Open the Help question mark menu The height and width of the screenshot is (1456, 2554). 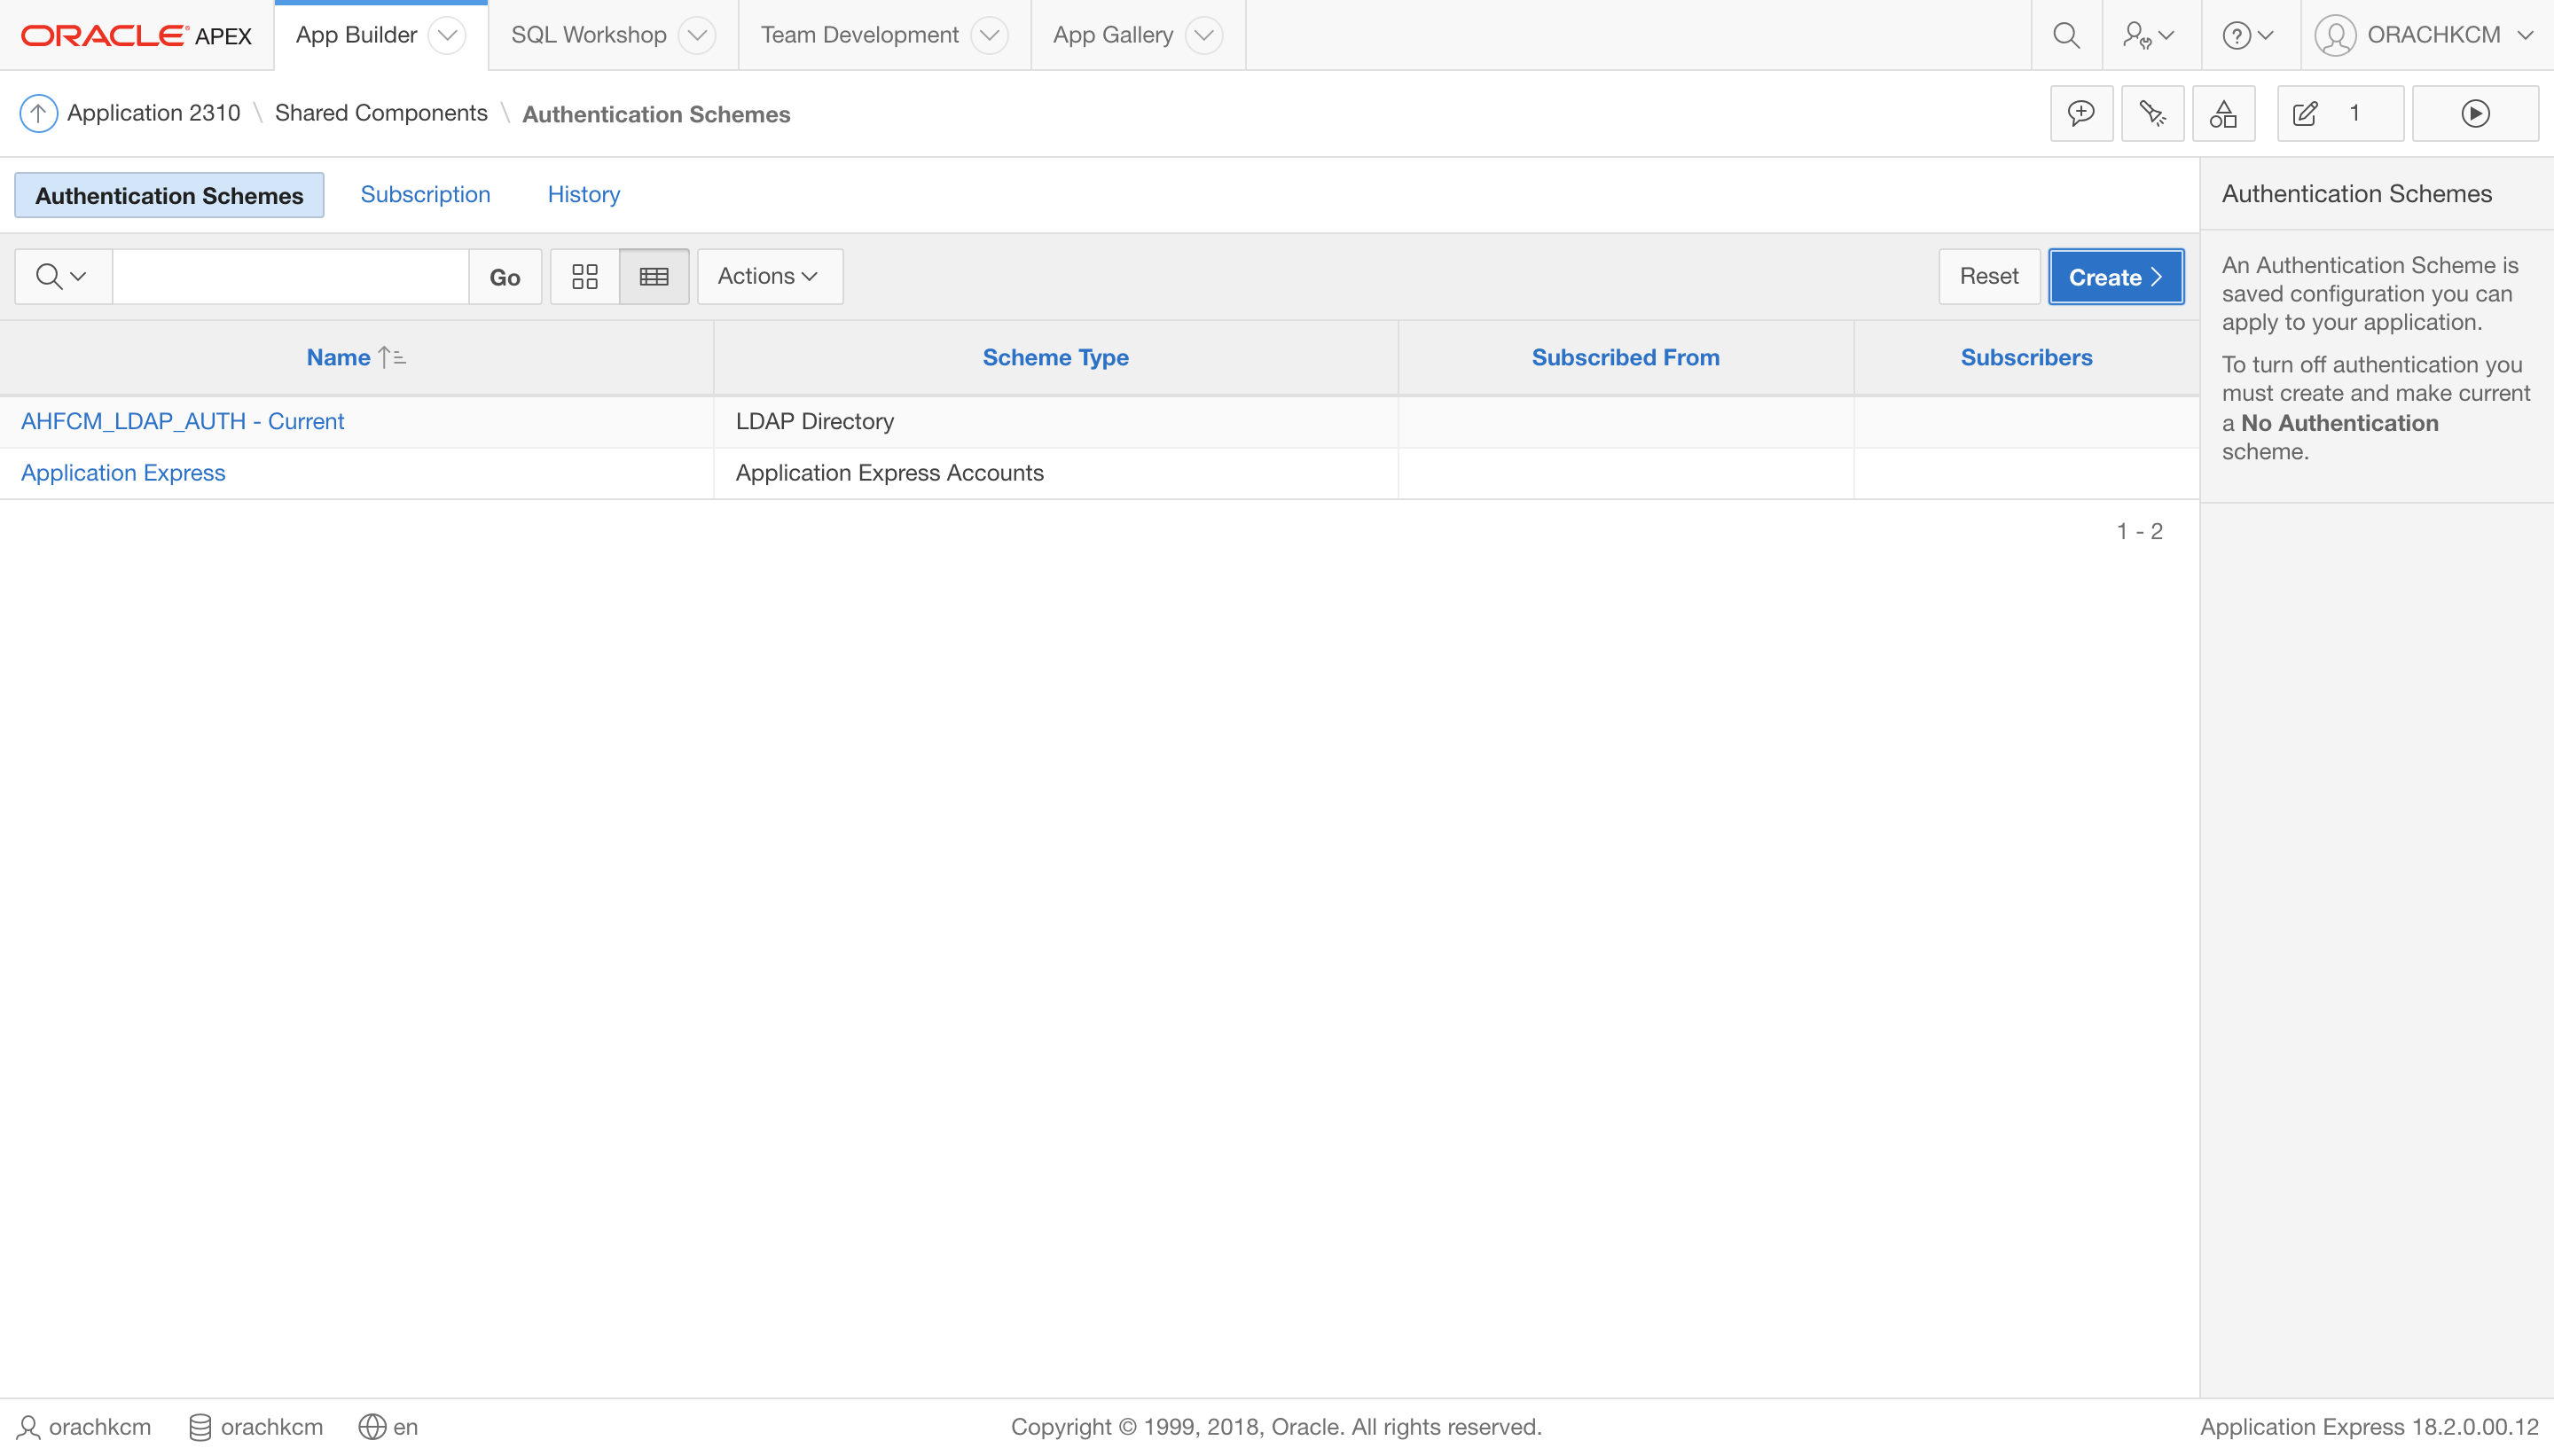2247,35
